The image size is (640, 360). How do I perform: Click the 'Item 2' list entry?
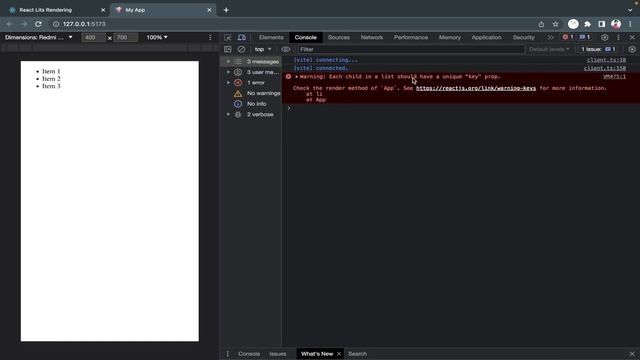[51, 79]
